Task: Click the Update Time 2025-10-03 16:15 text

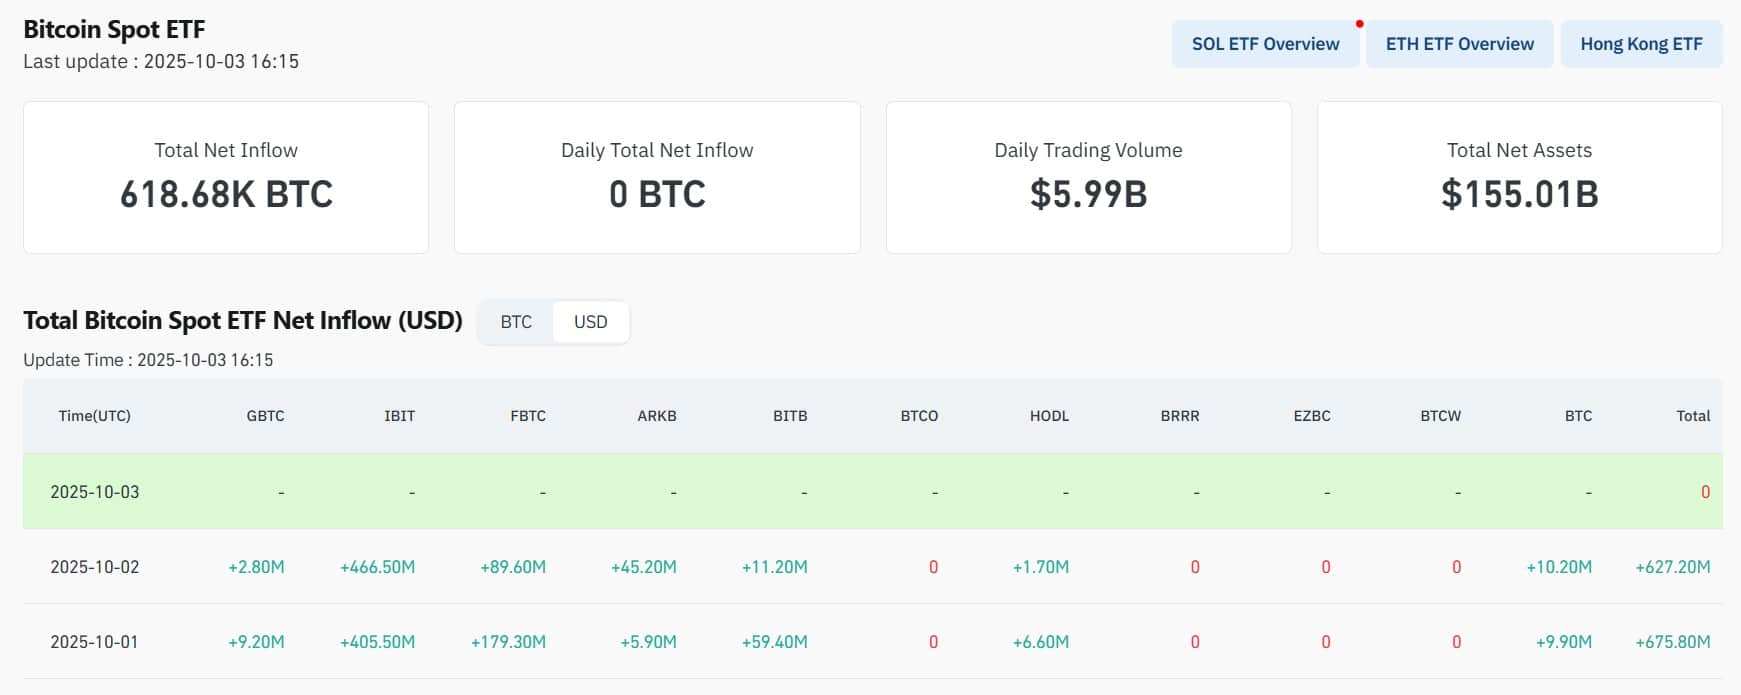Action: [x=148, y=360]
